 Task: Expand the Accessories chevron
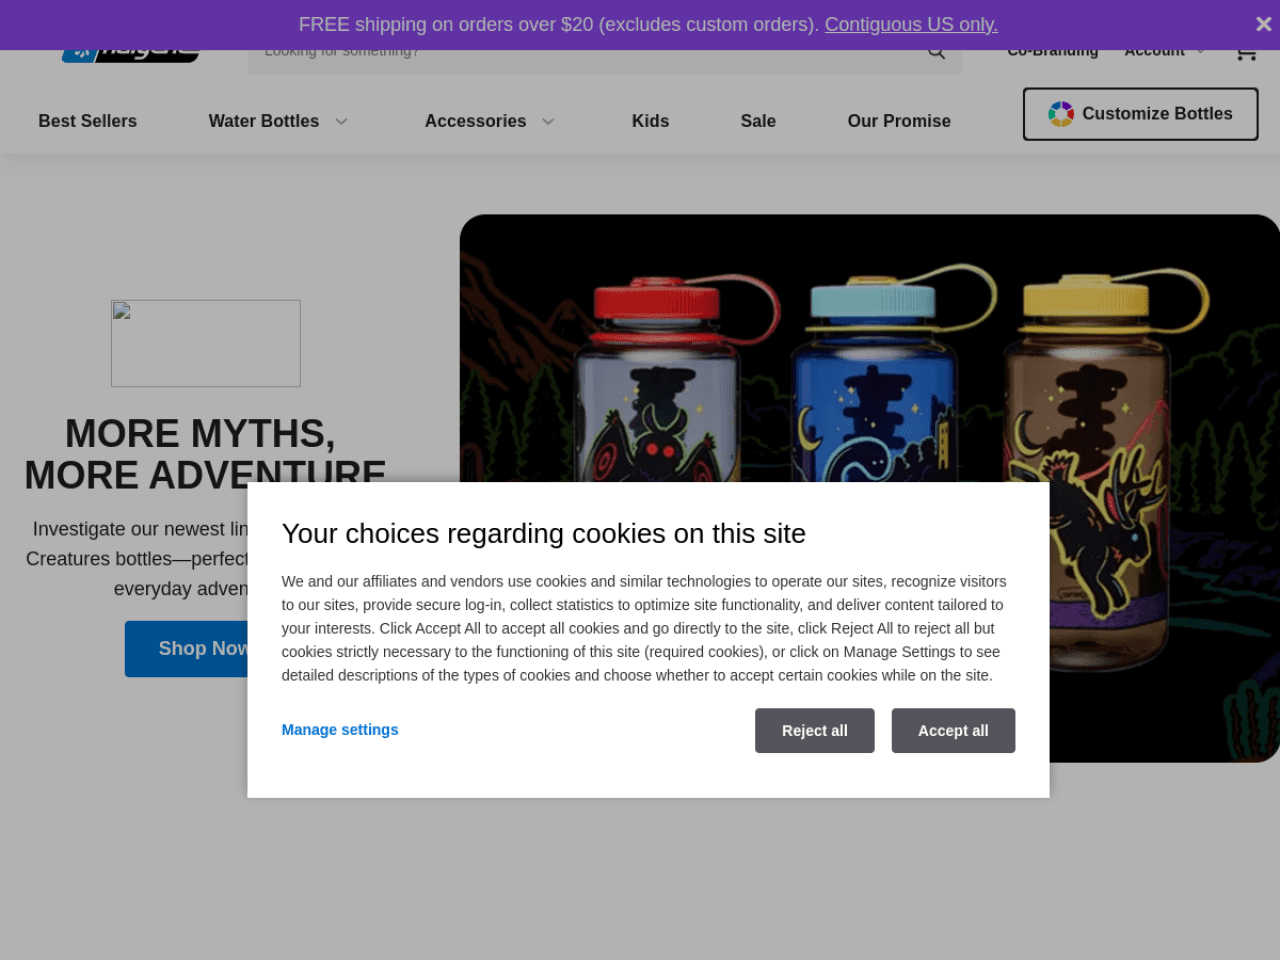[548, 121]
